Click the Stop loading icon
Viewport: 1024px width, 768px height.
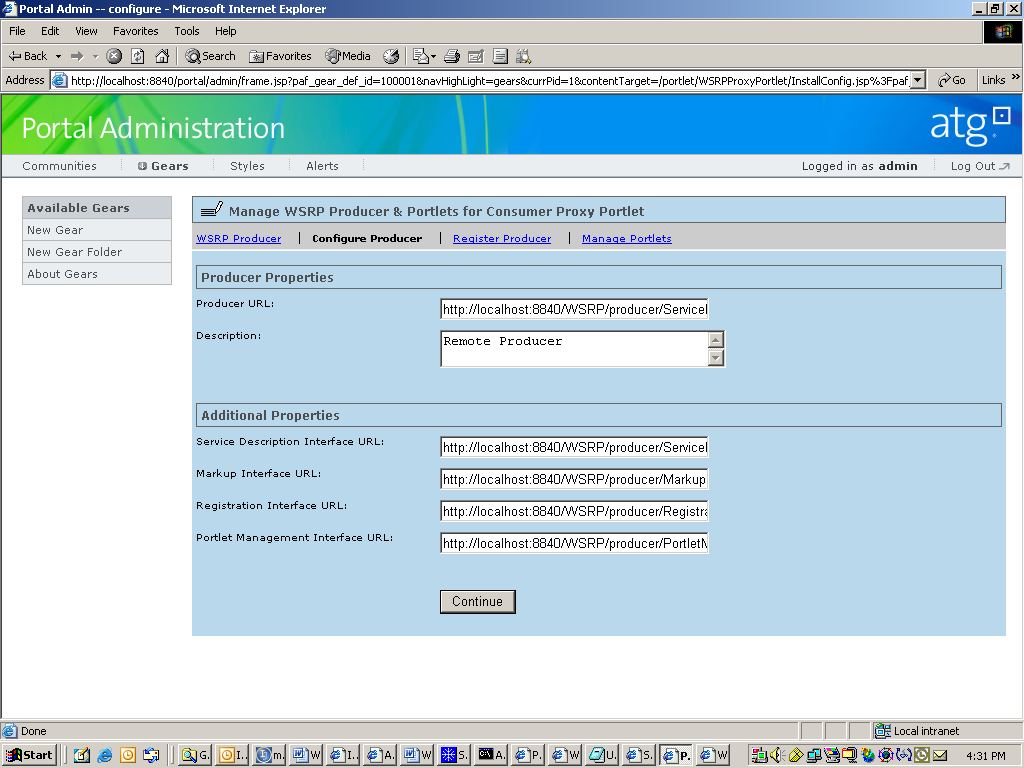tap(114, 56)
